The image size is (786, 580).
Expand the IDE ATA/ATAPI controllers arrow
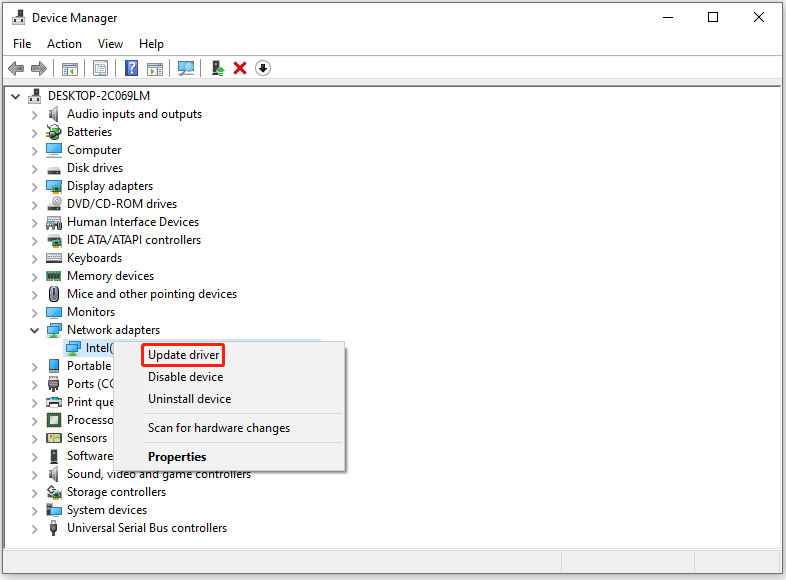(x=34, y=241)
